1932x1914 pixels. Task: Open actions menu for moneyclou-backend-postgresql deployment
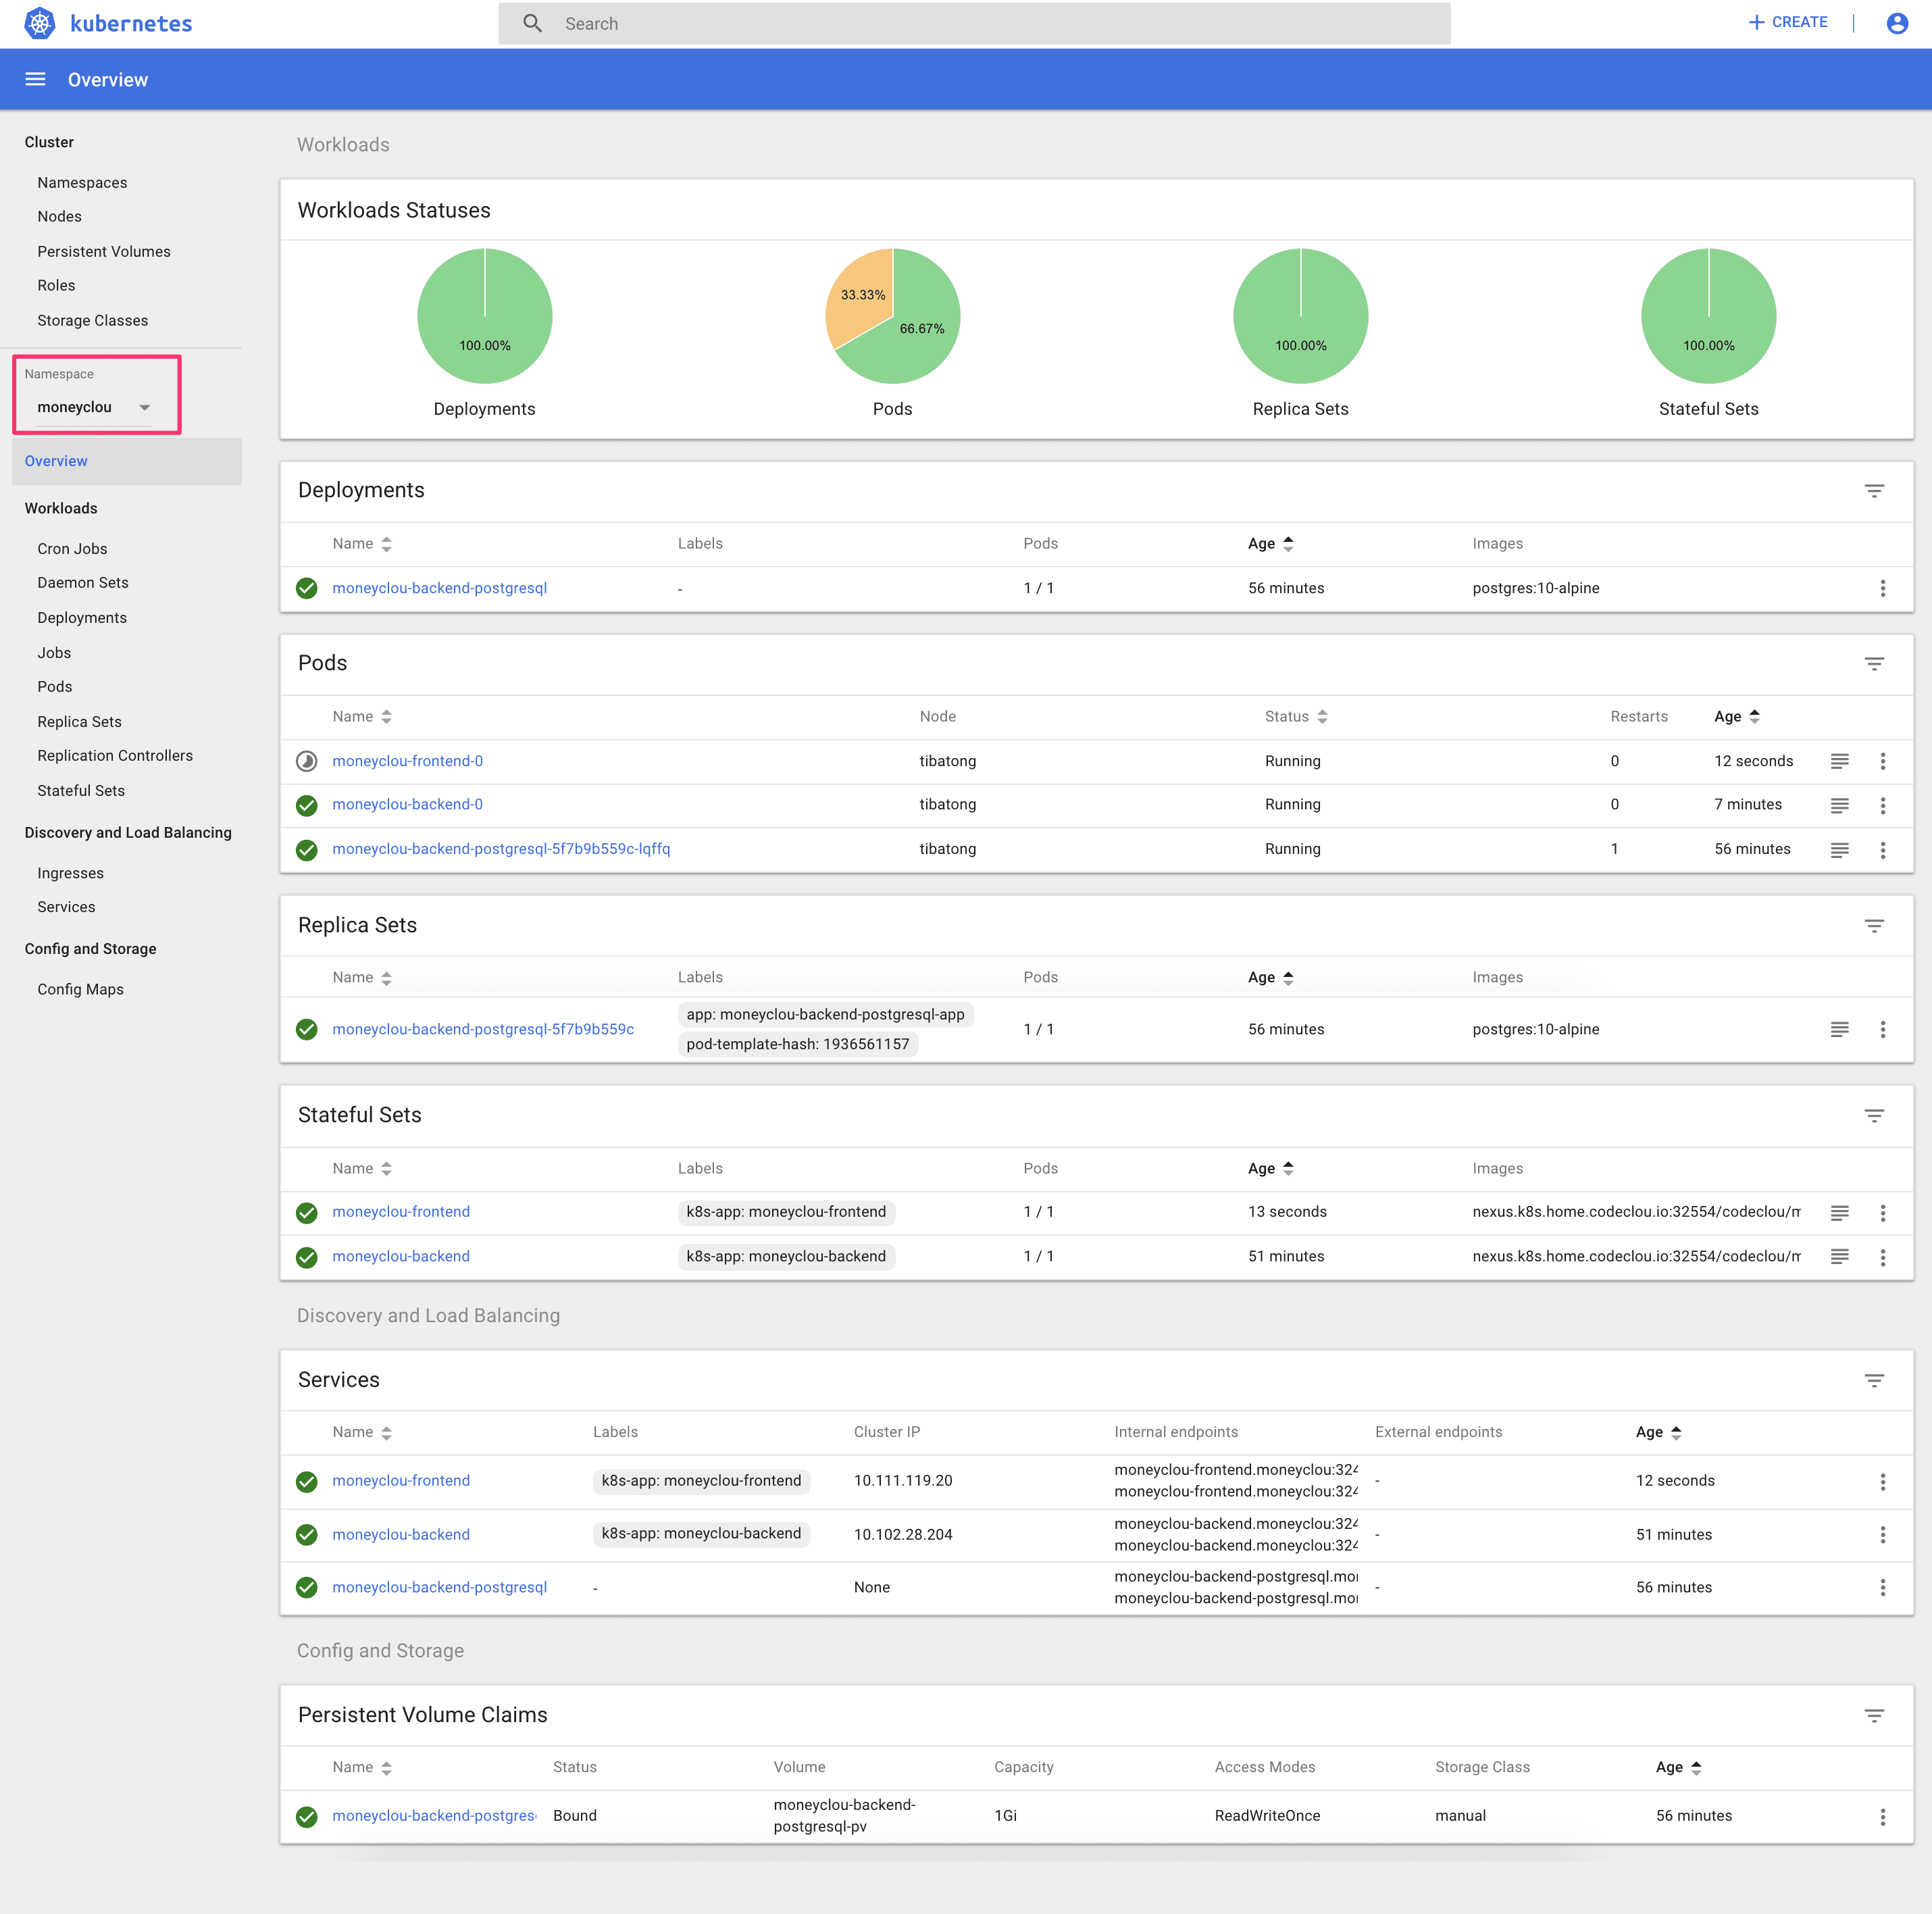[1882, 589]
